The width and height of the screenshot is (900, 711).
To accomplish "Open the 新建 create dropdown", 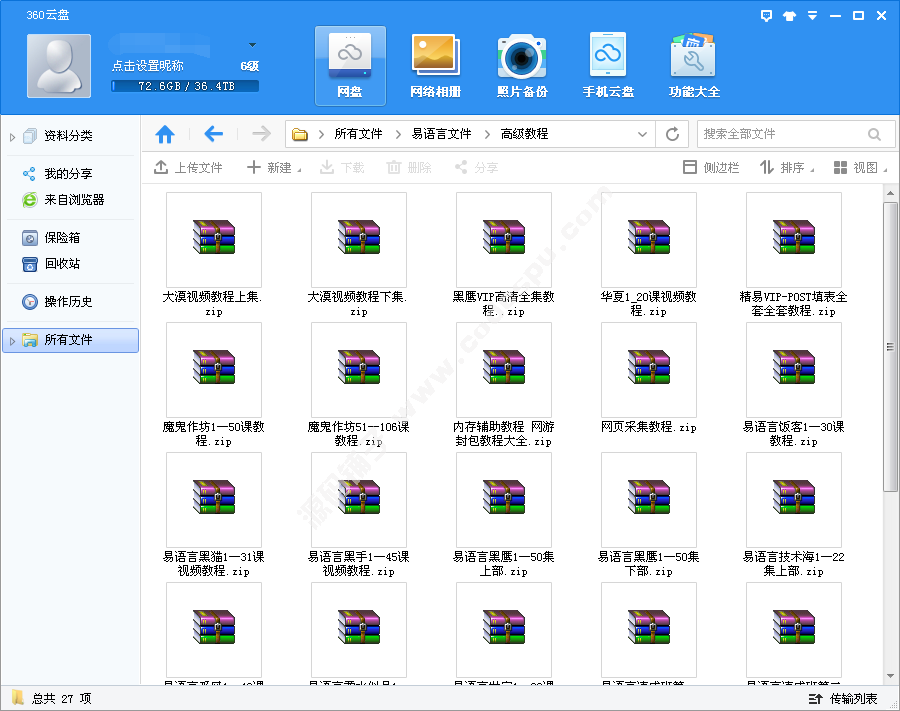I will (274, 168).
